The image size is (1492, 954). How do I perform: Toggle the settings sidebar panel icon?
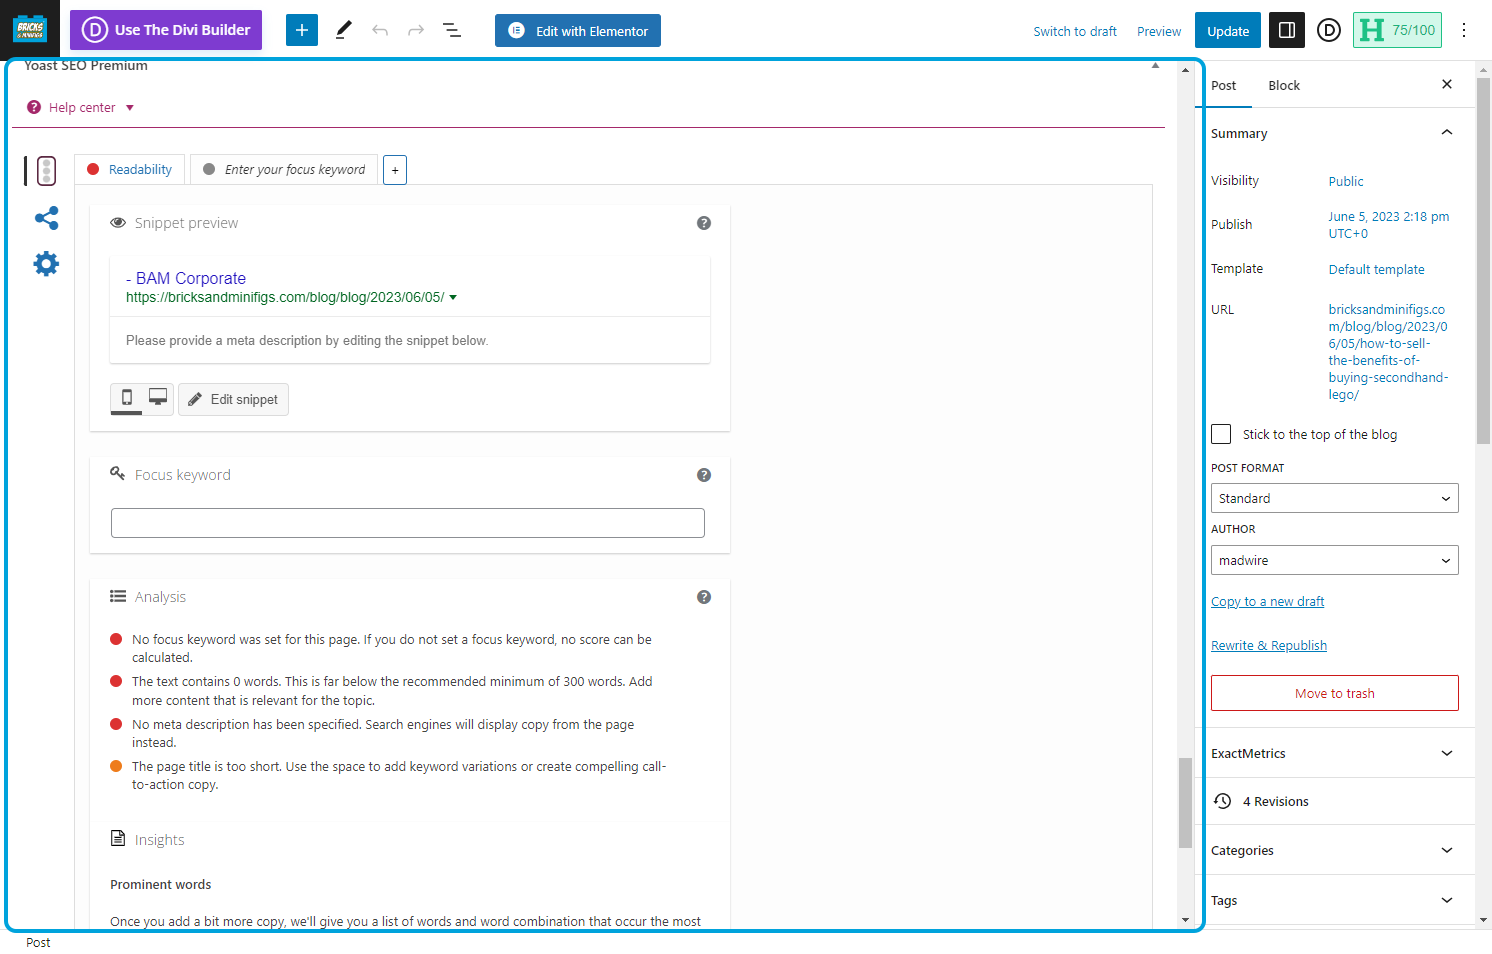(1287, 30)
